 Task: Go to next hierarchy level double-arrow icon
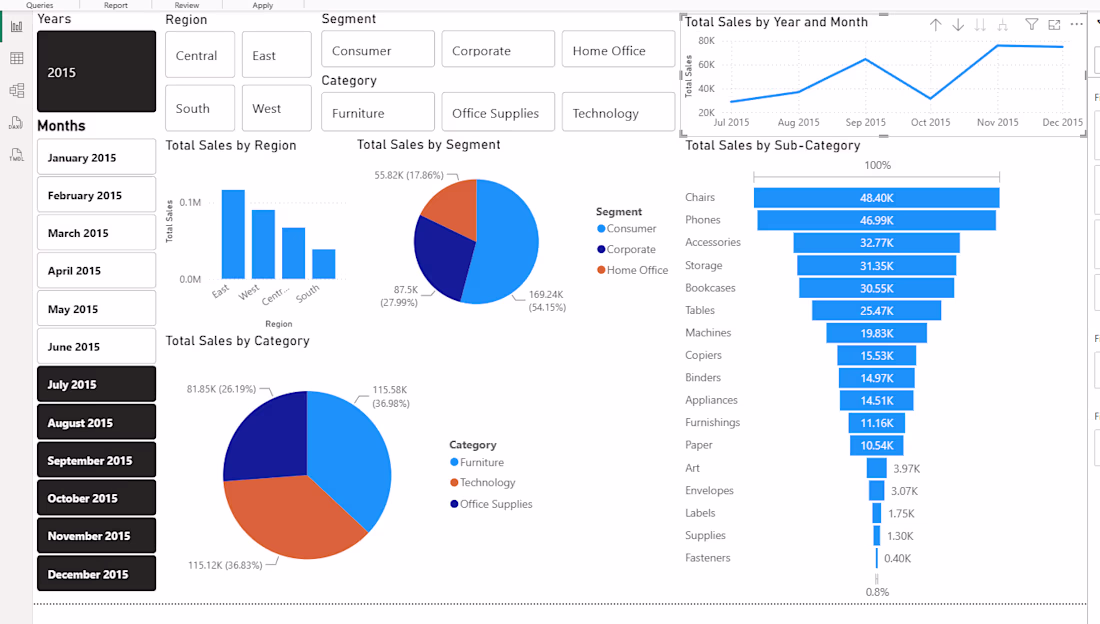point(980,25)
